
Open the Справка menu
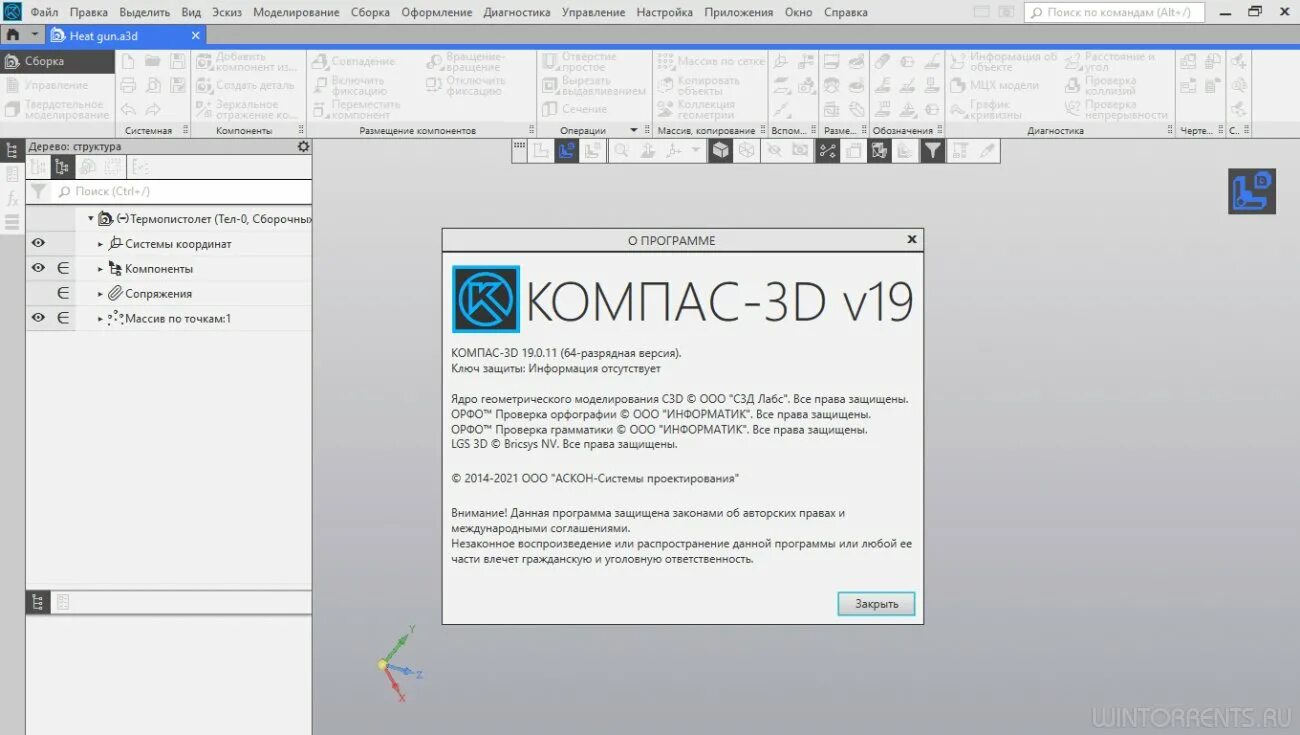[x=846, y=12]
